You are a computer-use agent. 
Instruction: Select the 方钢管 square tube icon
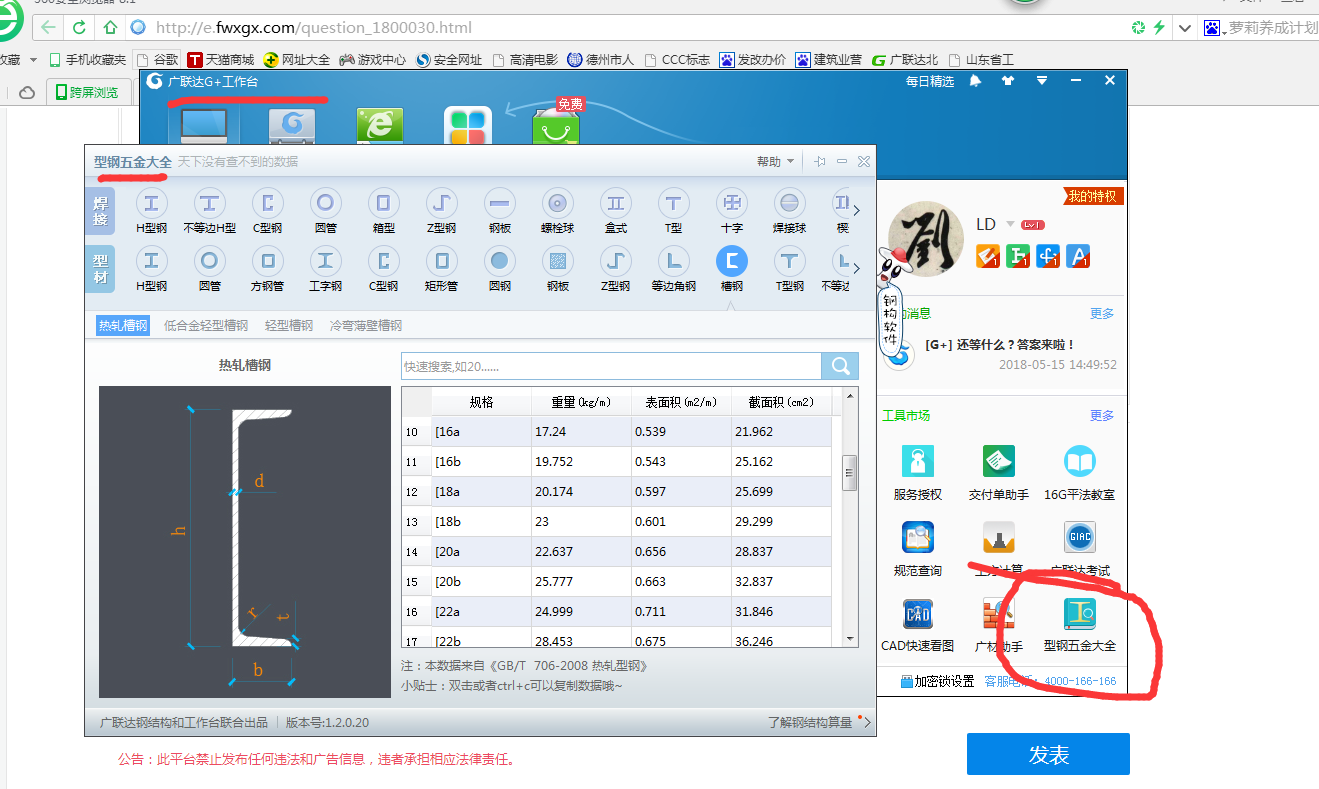coord(268,262)
